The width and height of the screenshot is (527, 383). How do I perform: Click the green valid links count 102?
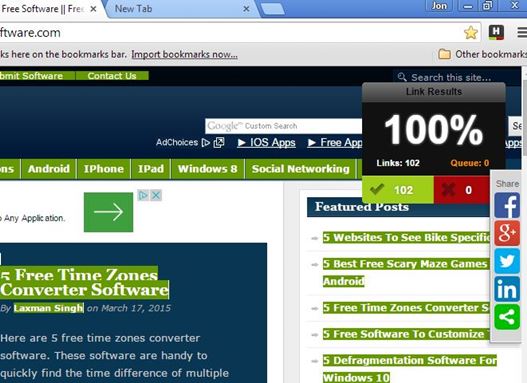(398, 190)
